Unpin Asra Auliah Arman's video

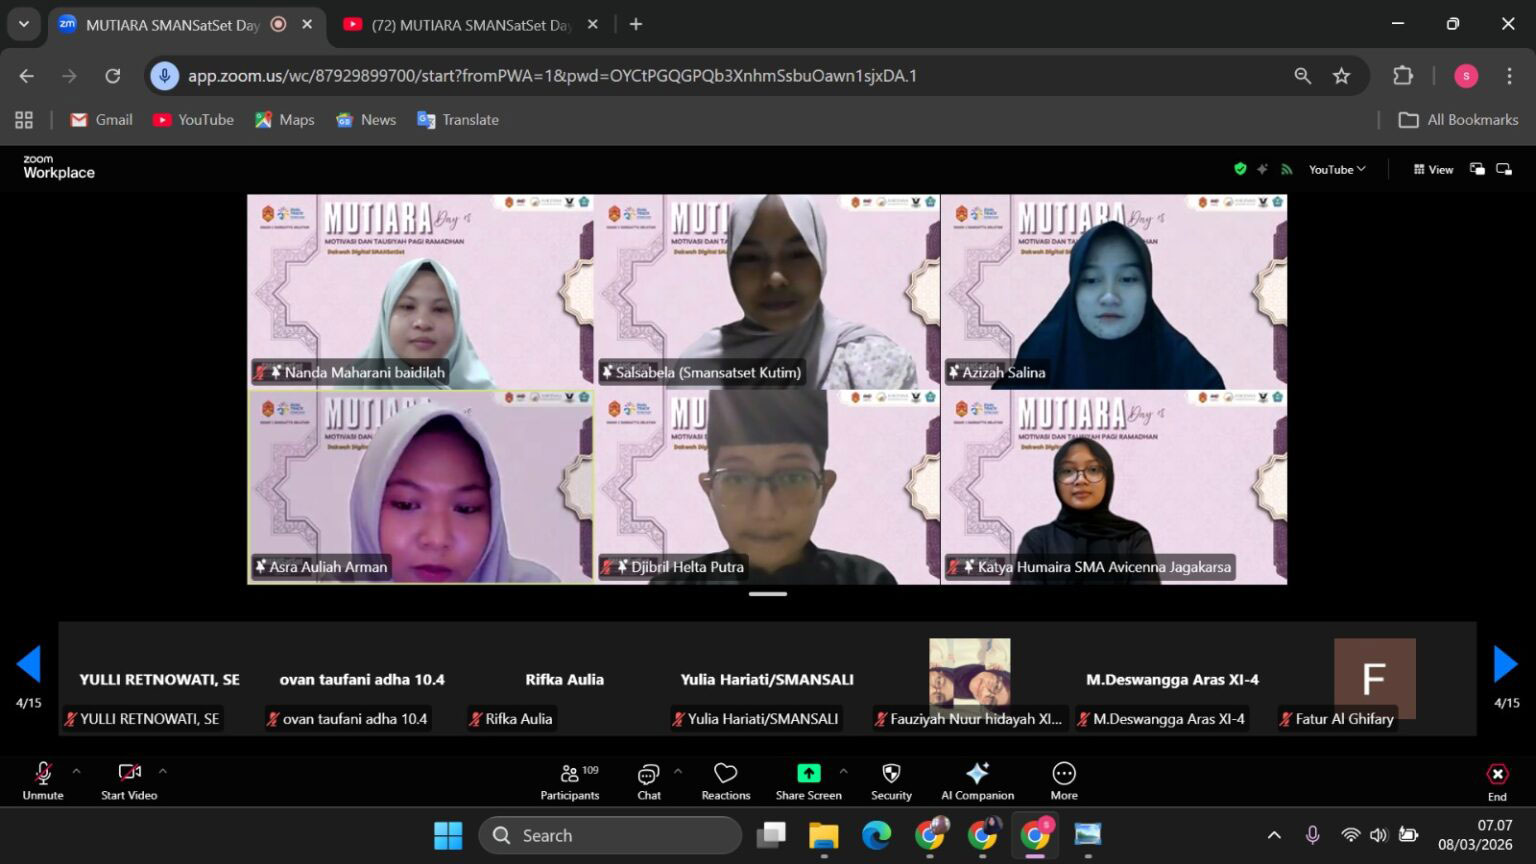point(262,566)
